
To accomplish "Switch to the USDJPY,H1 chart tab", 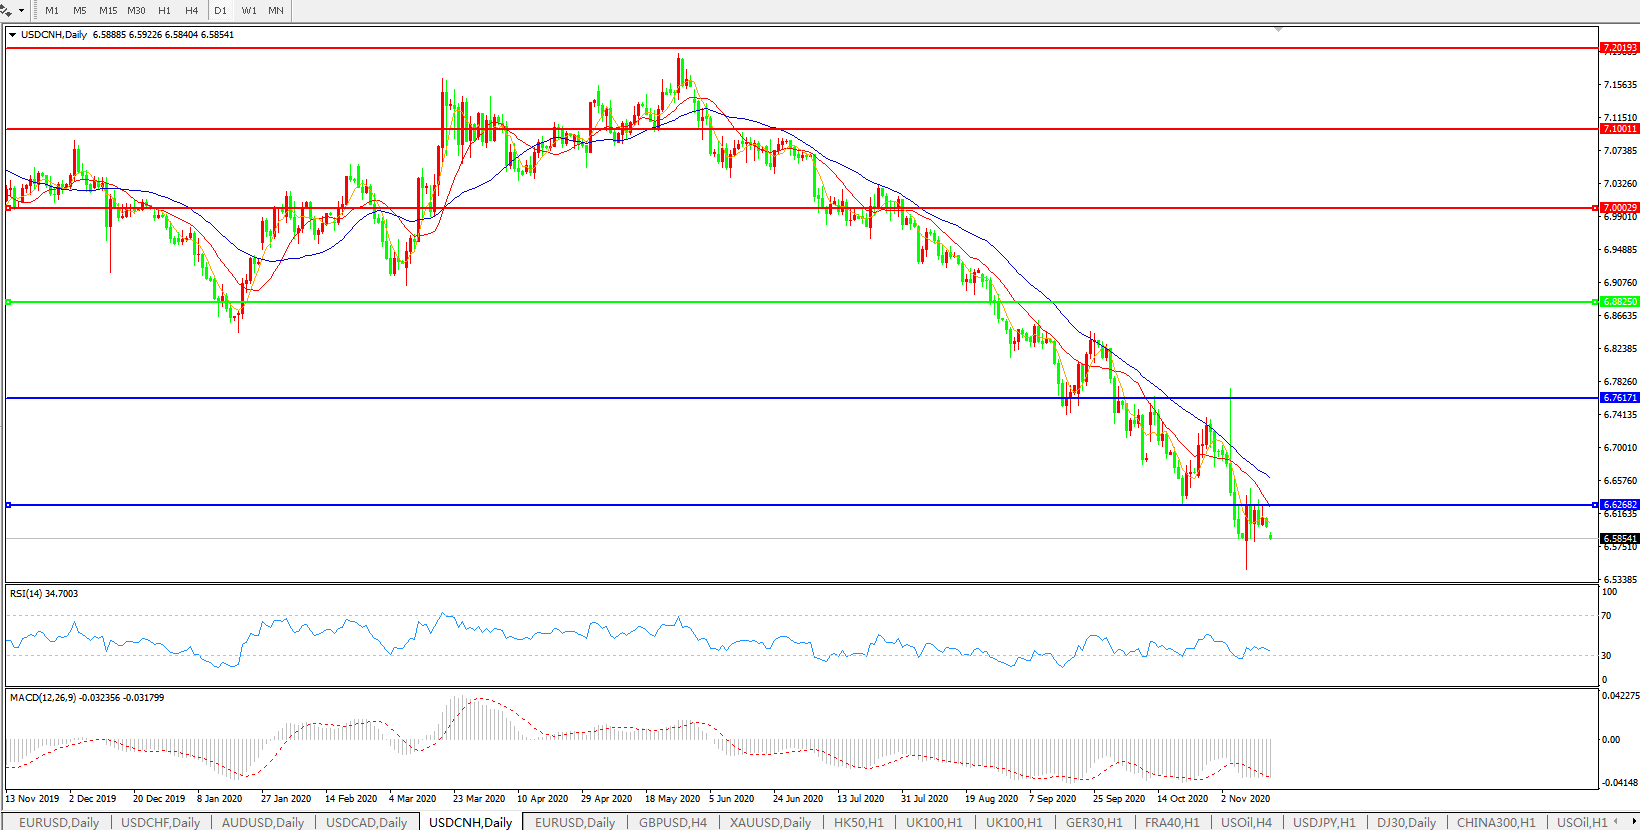I will click(x=1324, y=822).
